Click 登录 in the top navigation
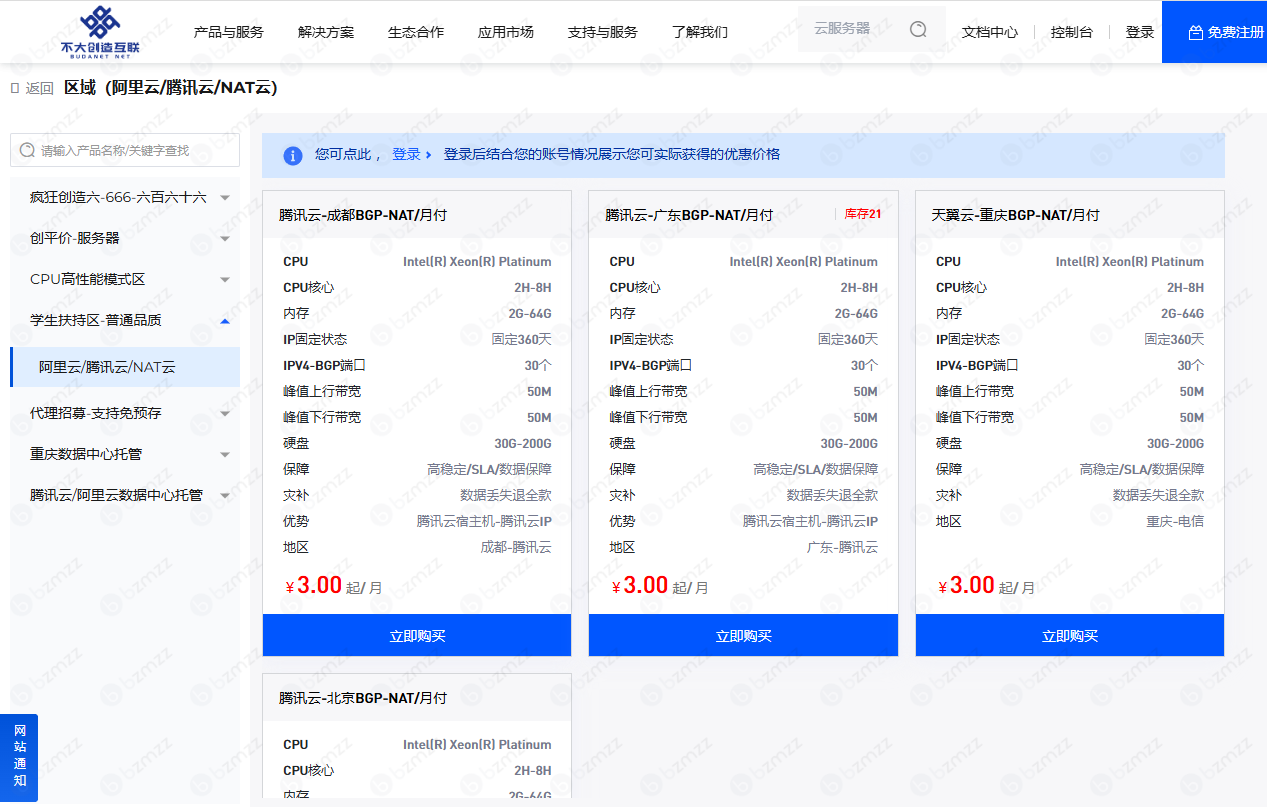This screenshot has width=1267, height=807. pos(1140,32)
